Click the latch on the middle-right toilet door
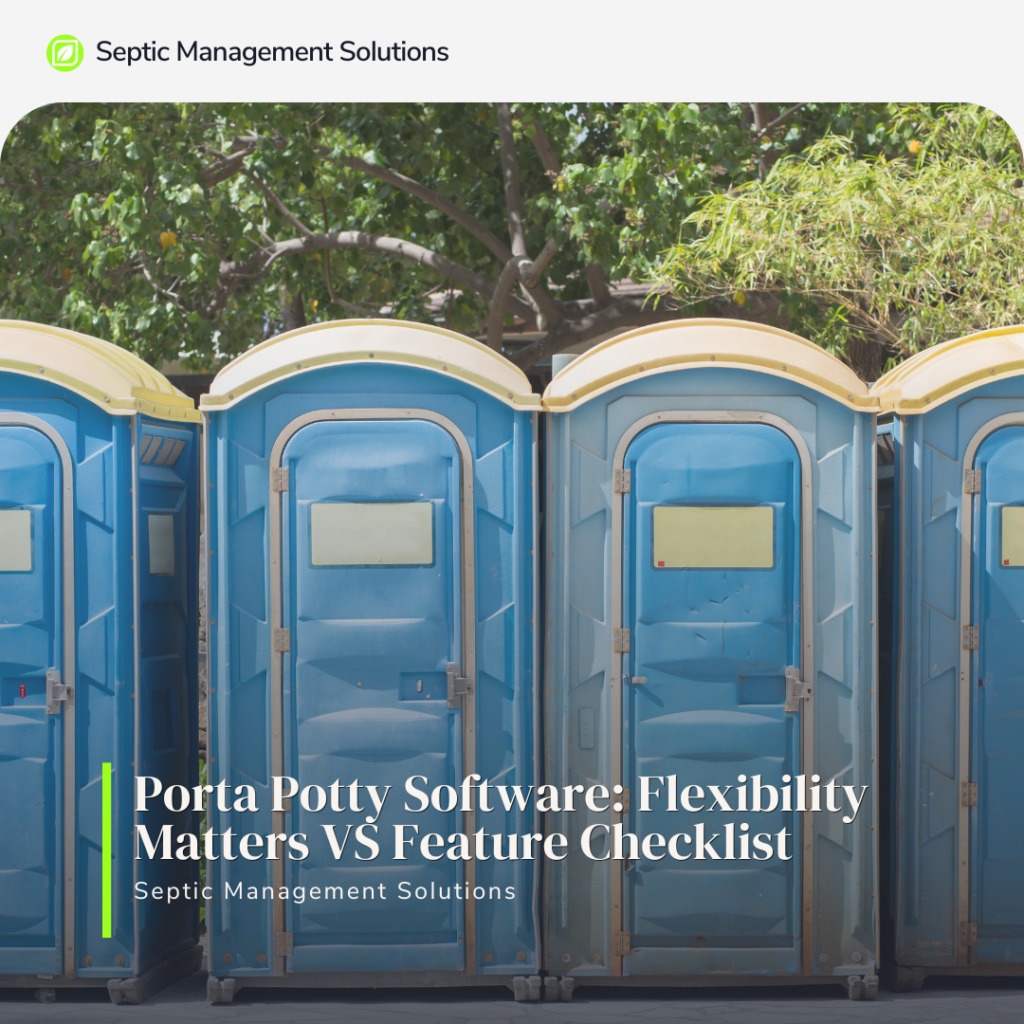1024x1024 pixels. click(797, 689)
